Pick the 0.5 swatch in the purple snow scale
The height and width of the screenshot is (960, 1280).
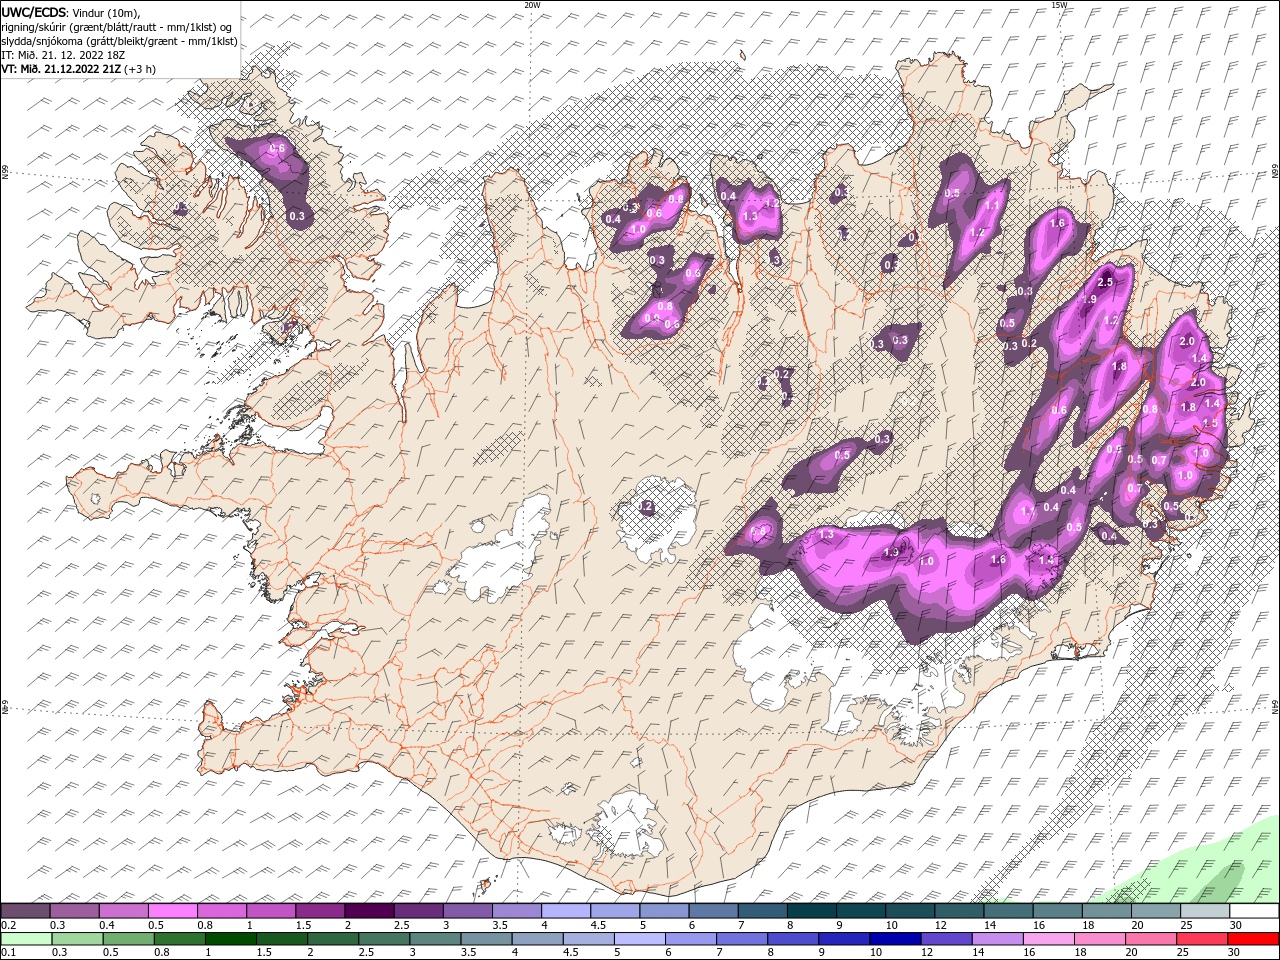(173, 911)
